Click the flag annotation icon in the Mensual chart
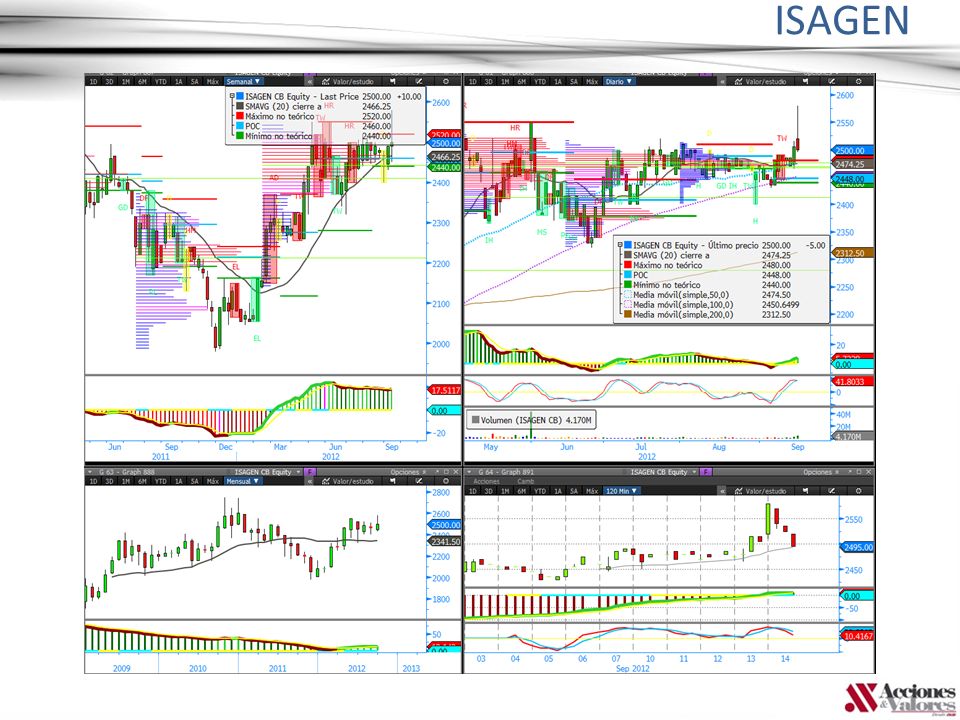This screenshot has width=960, height=720. click(x=393, y=481)
